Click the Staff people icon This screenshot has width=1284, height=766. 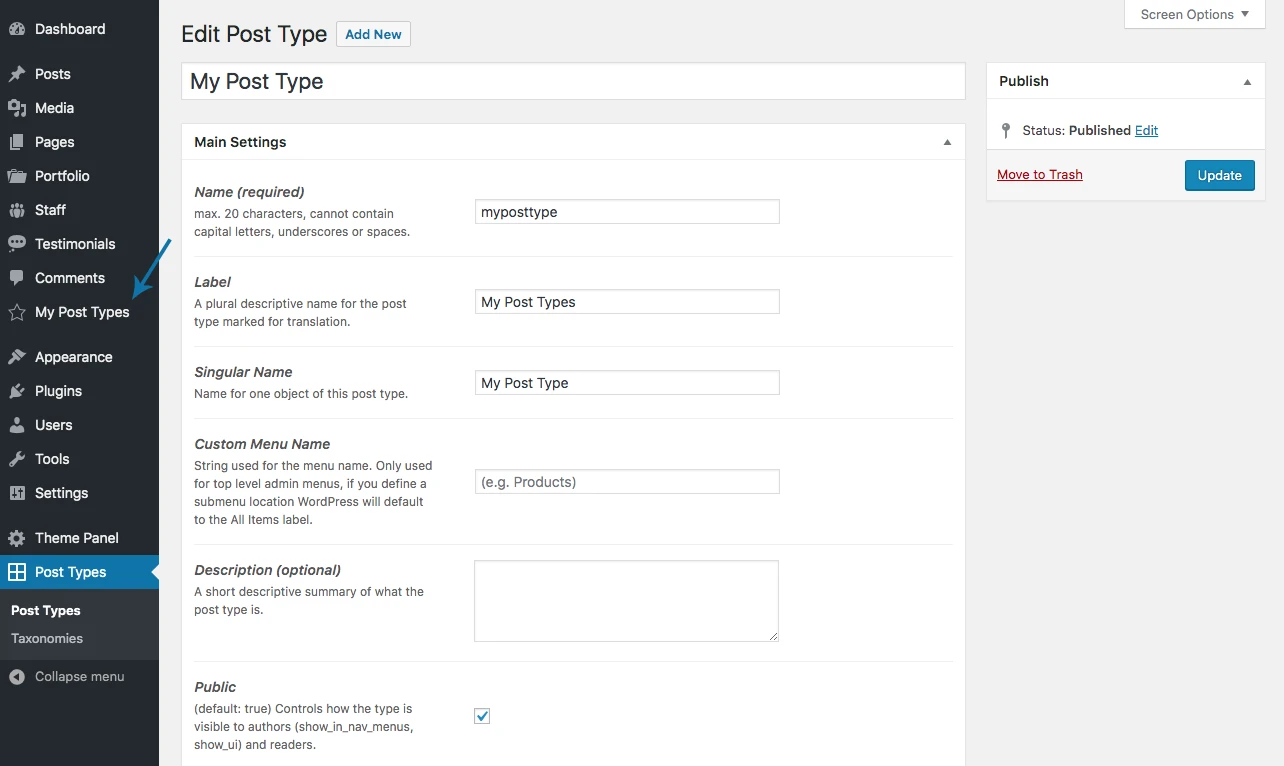point(17,209)
